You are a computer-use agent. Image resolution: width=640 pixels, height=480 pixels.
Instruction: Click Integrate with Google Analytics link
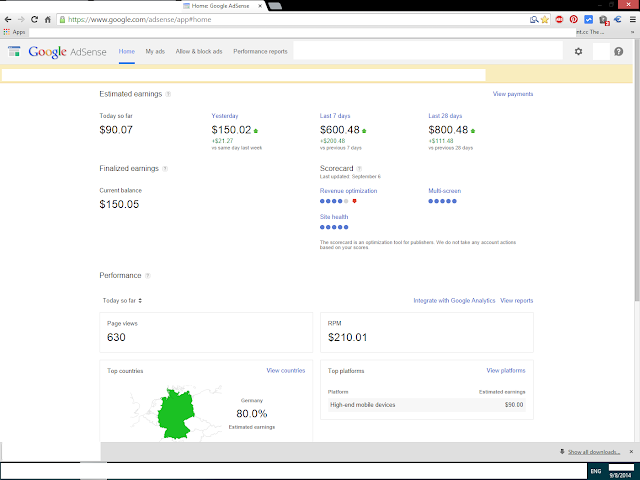454,300
